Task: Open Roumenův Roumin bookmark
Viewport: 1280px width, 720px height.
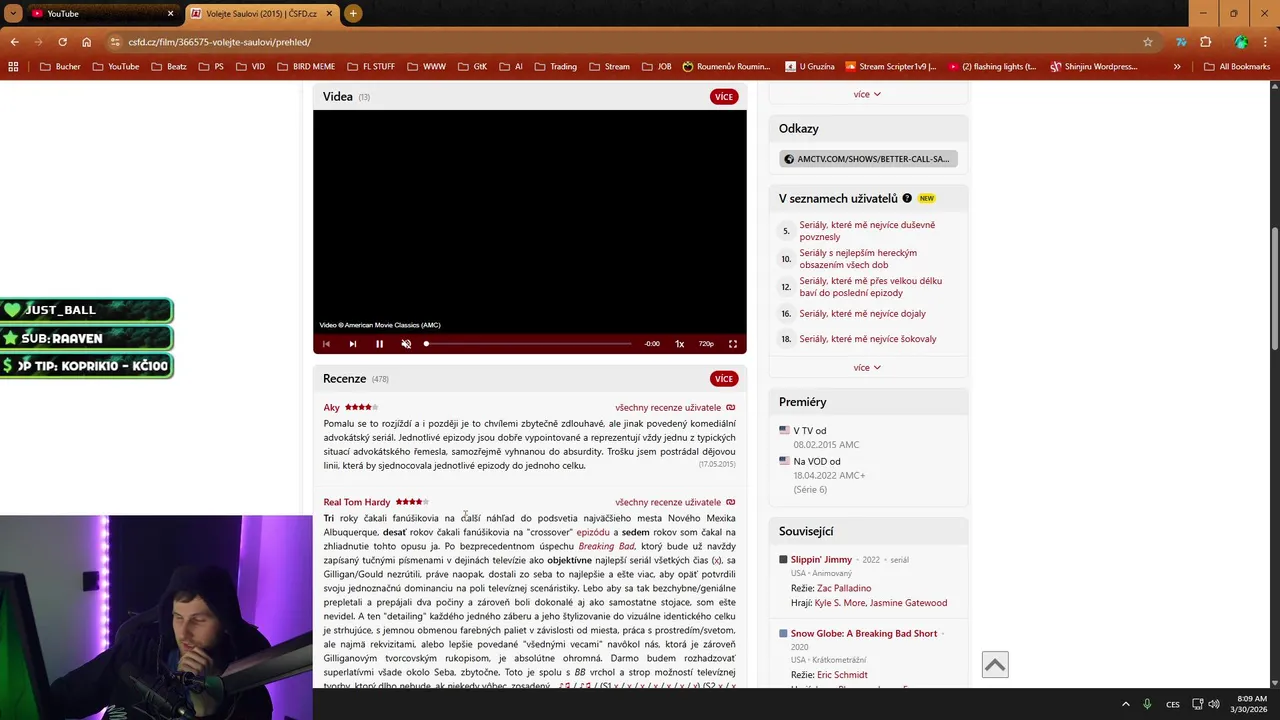Action: (727, 67)
